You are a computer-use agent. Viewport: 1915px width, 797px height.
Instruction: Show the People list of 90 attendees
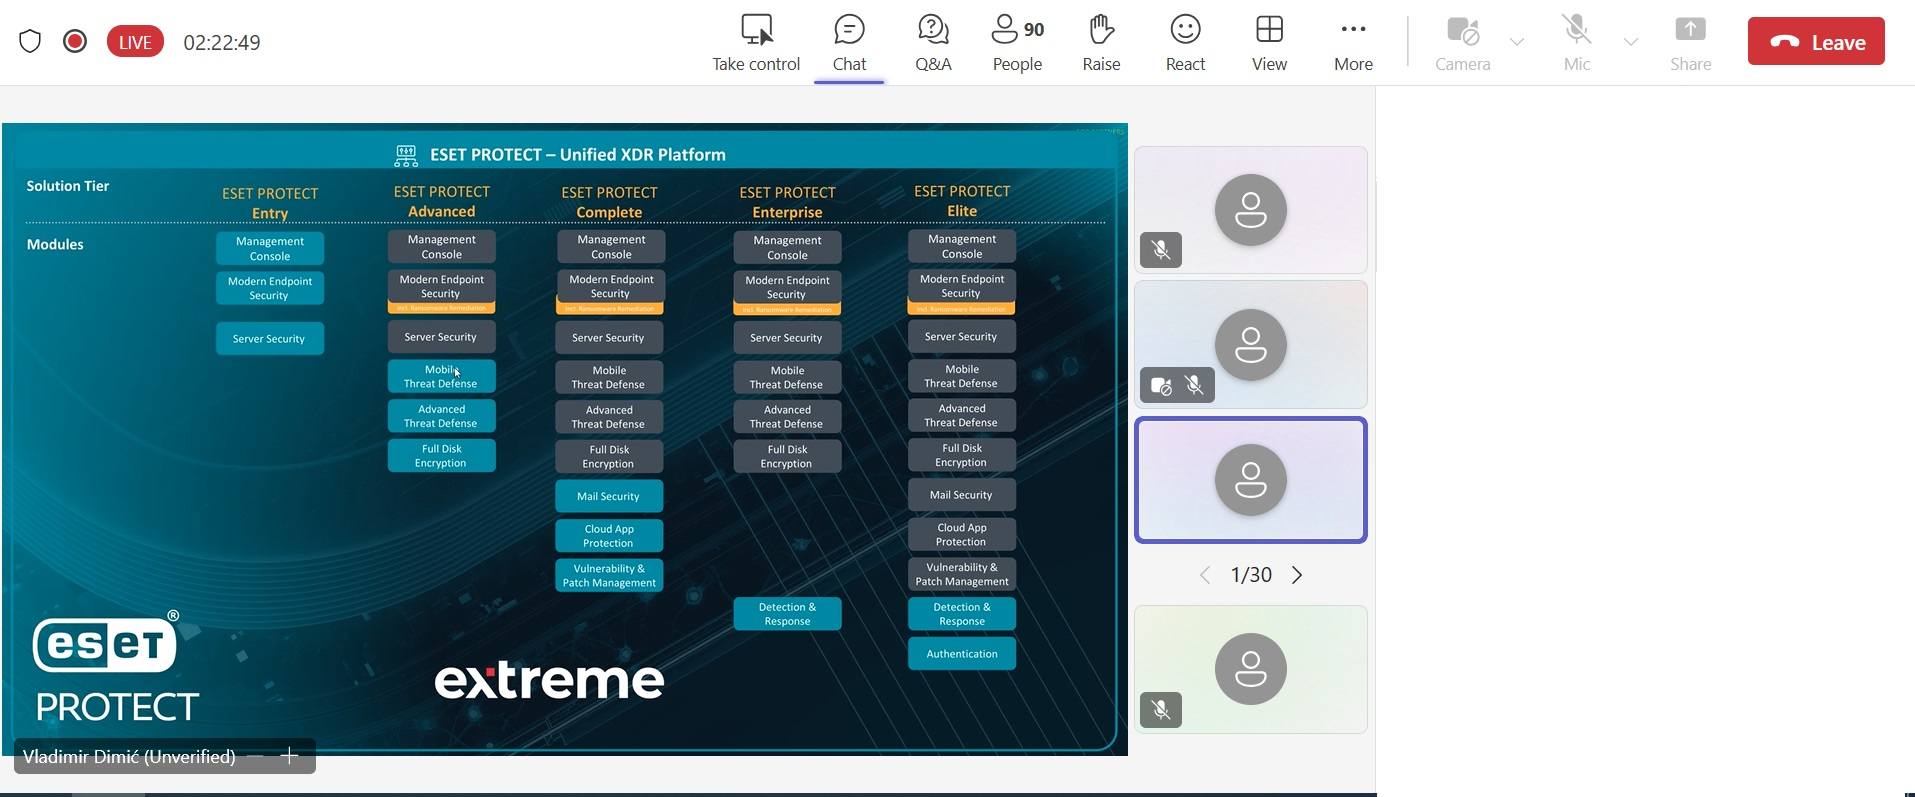[1017, 43]
